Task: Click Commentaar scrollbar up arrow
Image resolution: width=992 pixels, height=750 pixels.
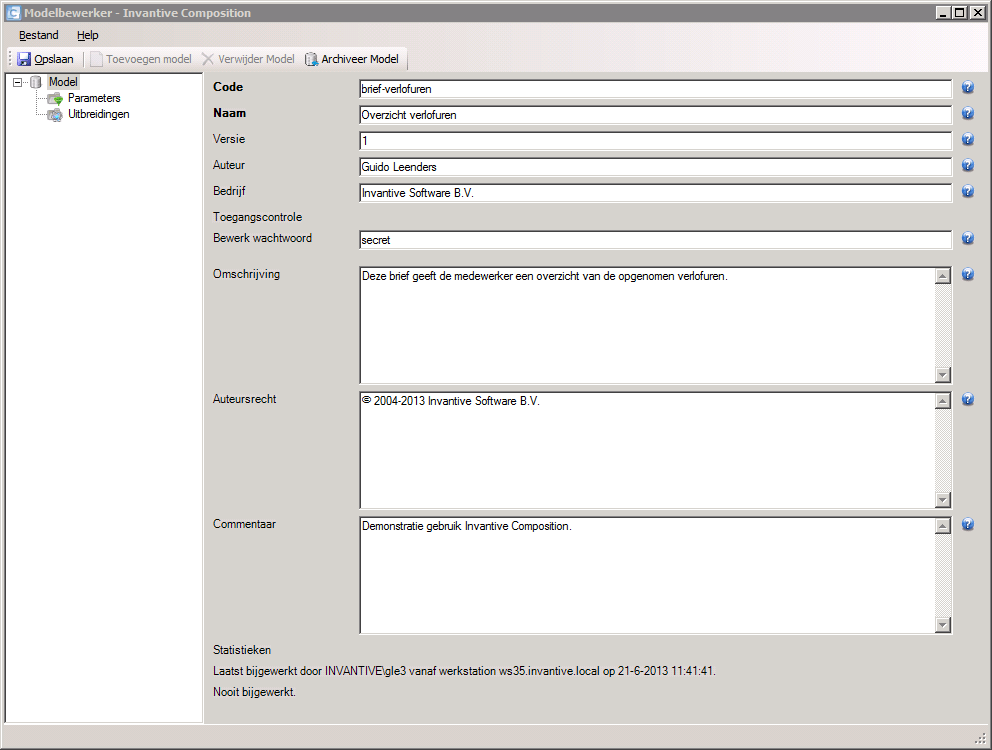Action: [943, 526]
